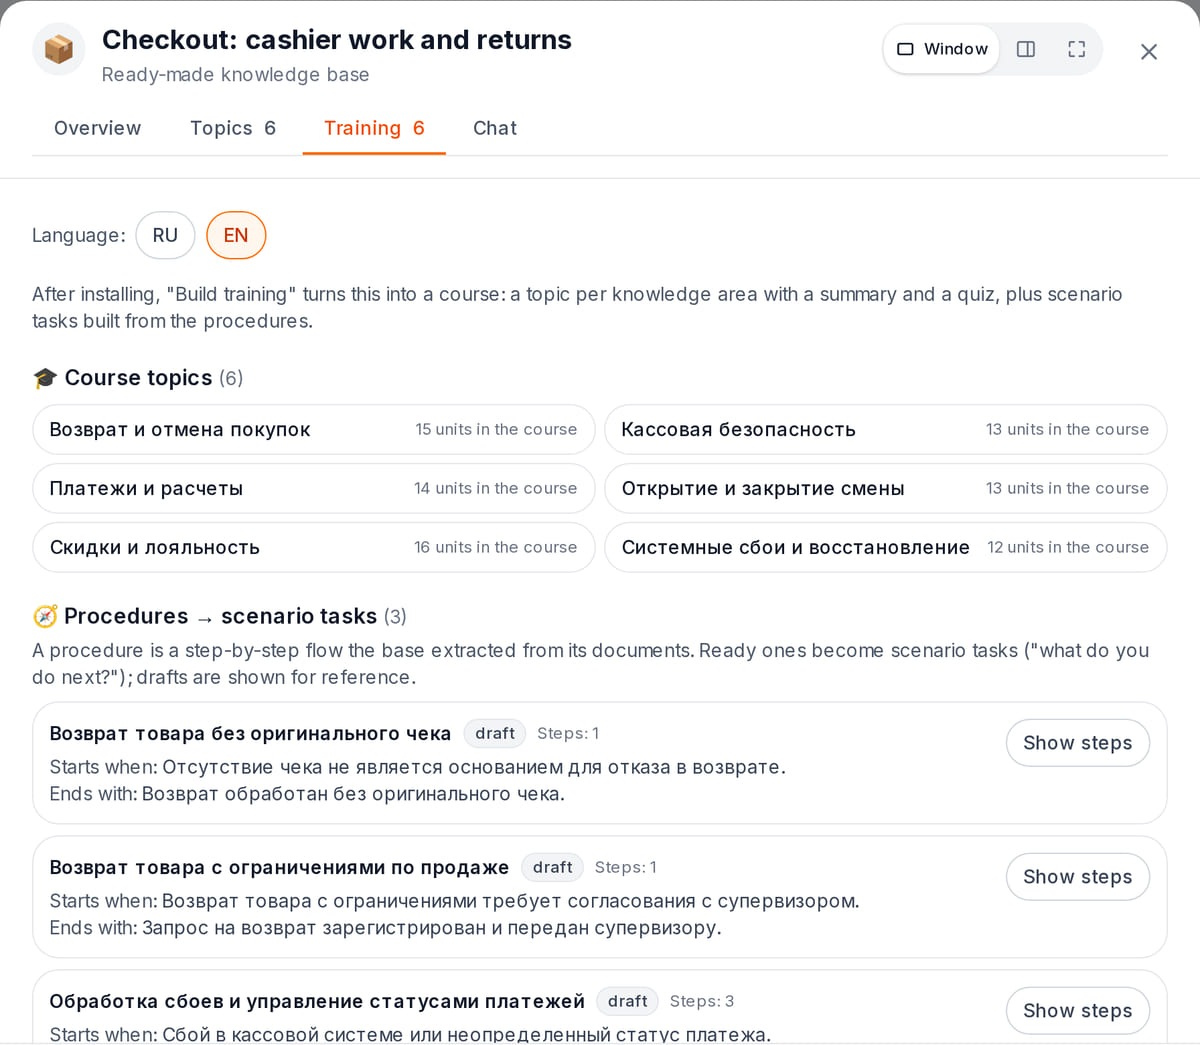Click the compass Procedures icon
The image size is (1200, 1045).
(45, 616)
